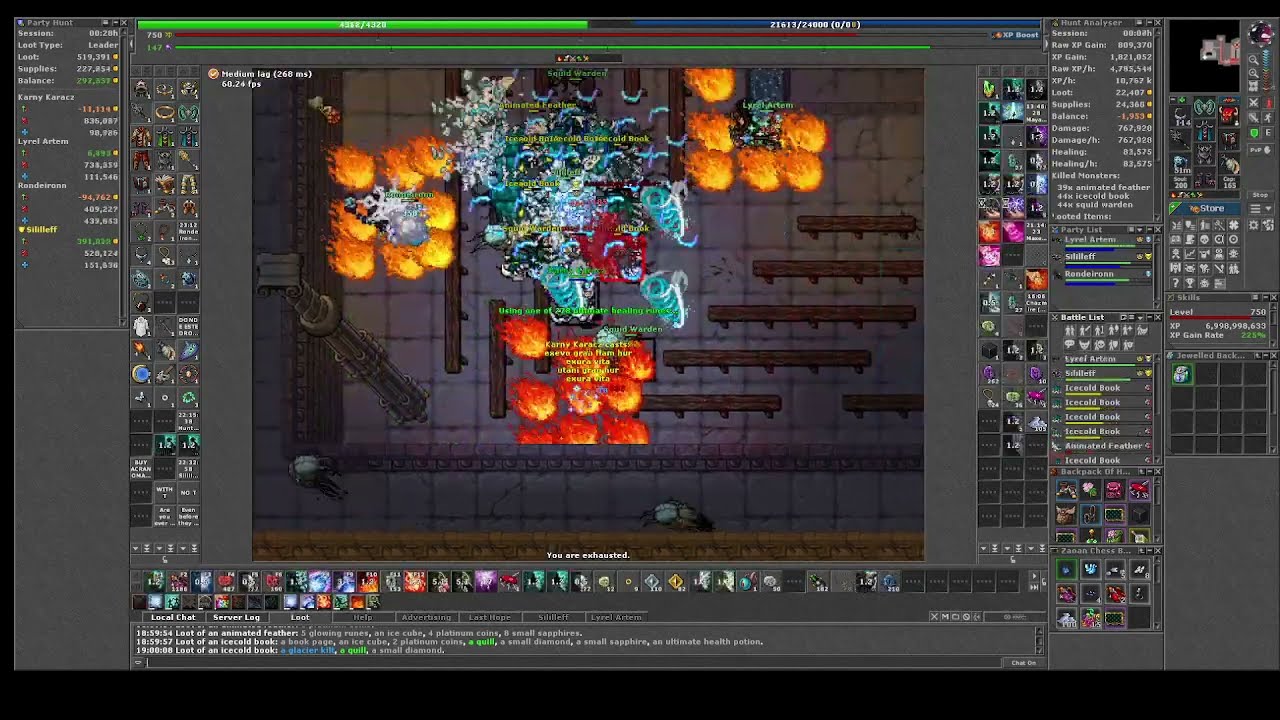The height and width of the screenshot is (720, 1280).
Task: Click item in Jewelled Backpack first slot
Action: pyautogui.click(x=1182, y=374)
